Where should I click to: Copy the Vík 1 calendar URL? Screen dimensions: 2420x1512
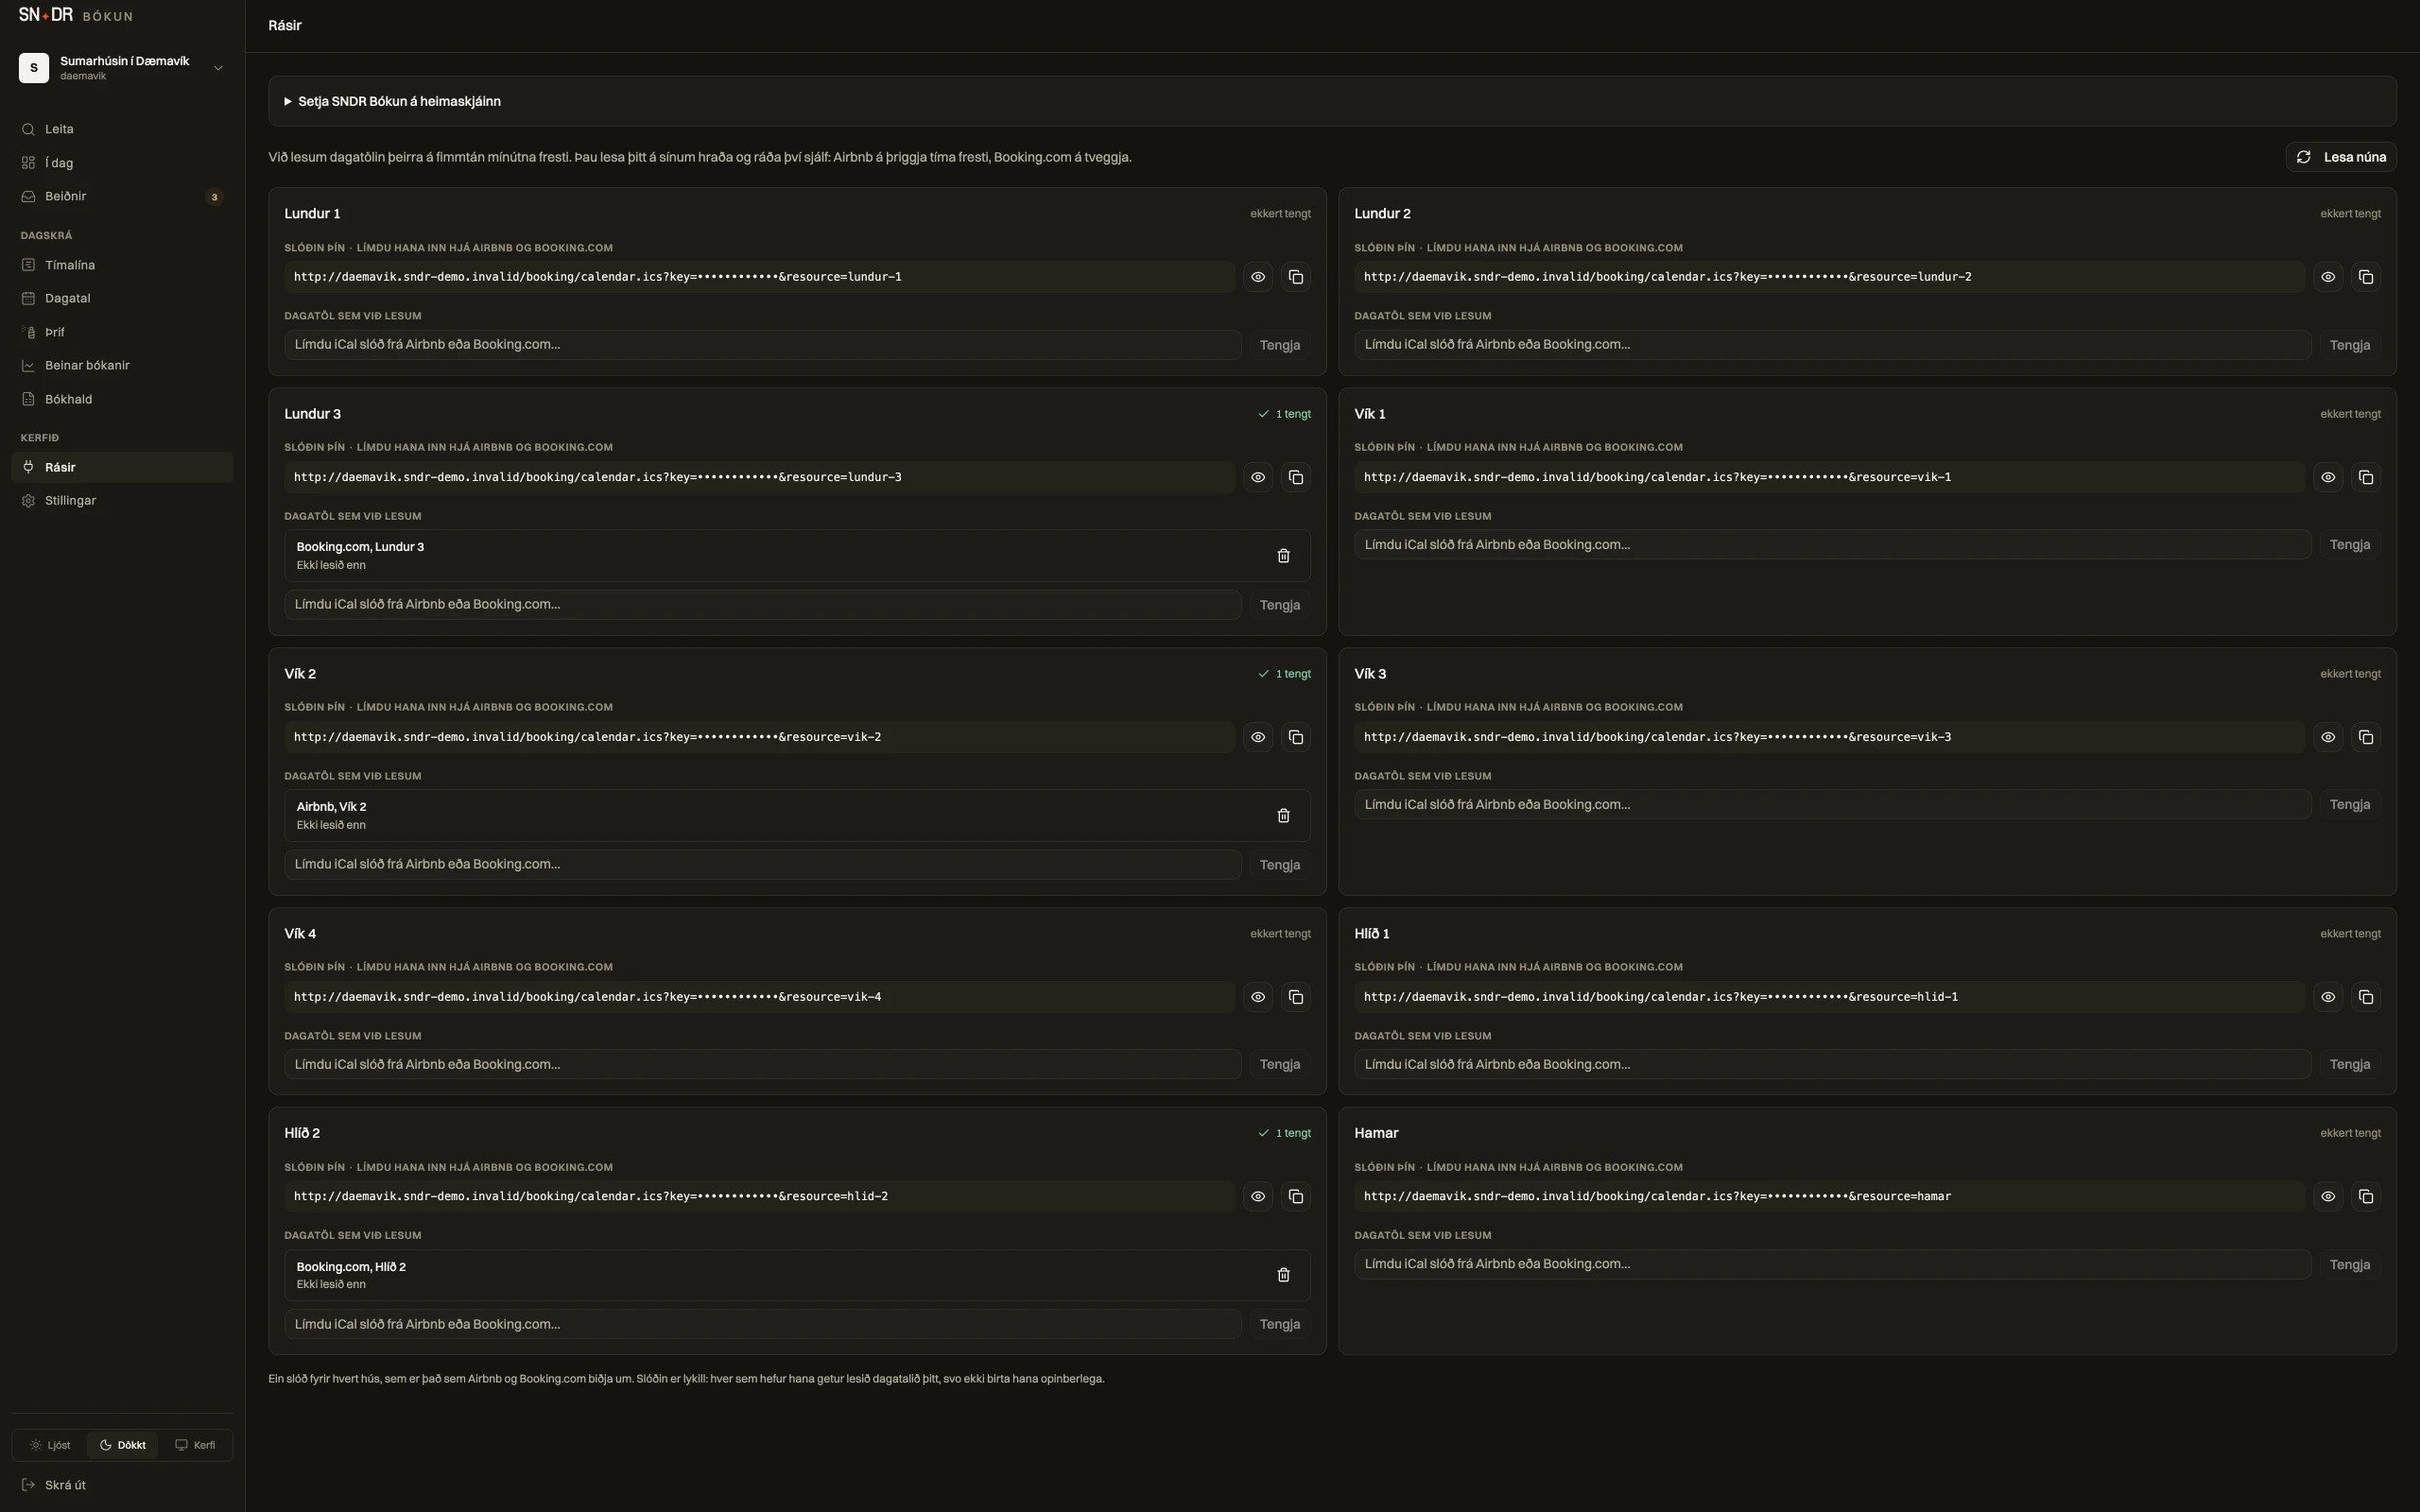coord(2365,477)
